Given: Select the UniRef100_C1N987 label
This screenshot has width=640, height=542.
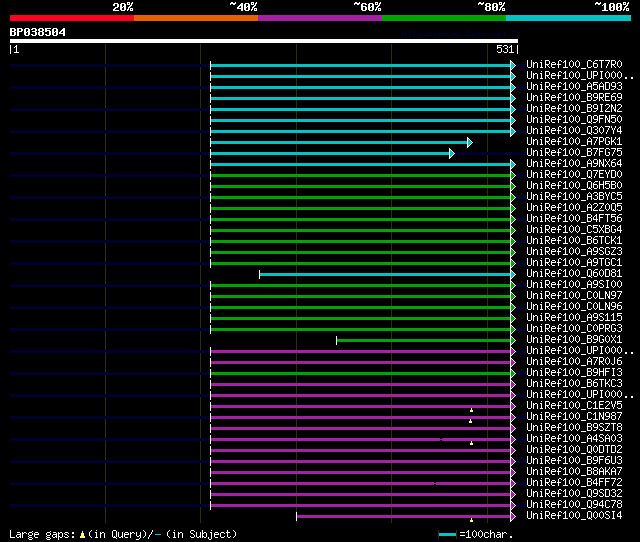Looking at the screenshot, I should (x=574, y=417).
